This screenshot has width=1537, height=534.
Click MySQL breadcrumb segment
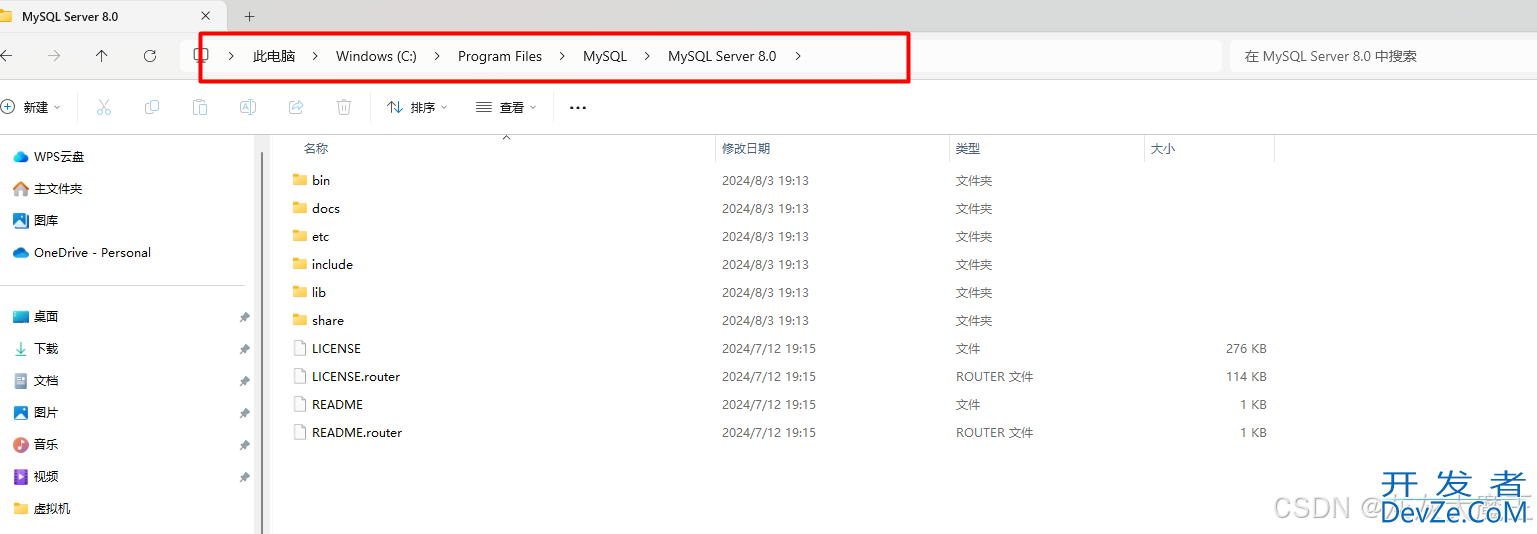(x=605, y=56)
